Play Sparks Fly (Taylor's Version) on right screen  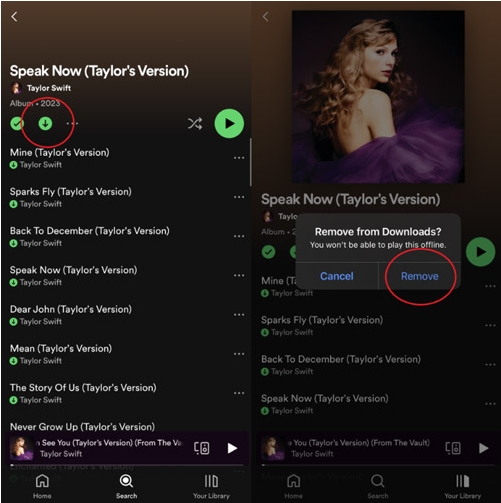322,320
